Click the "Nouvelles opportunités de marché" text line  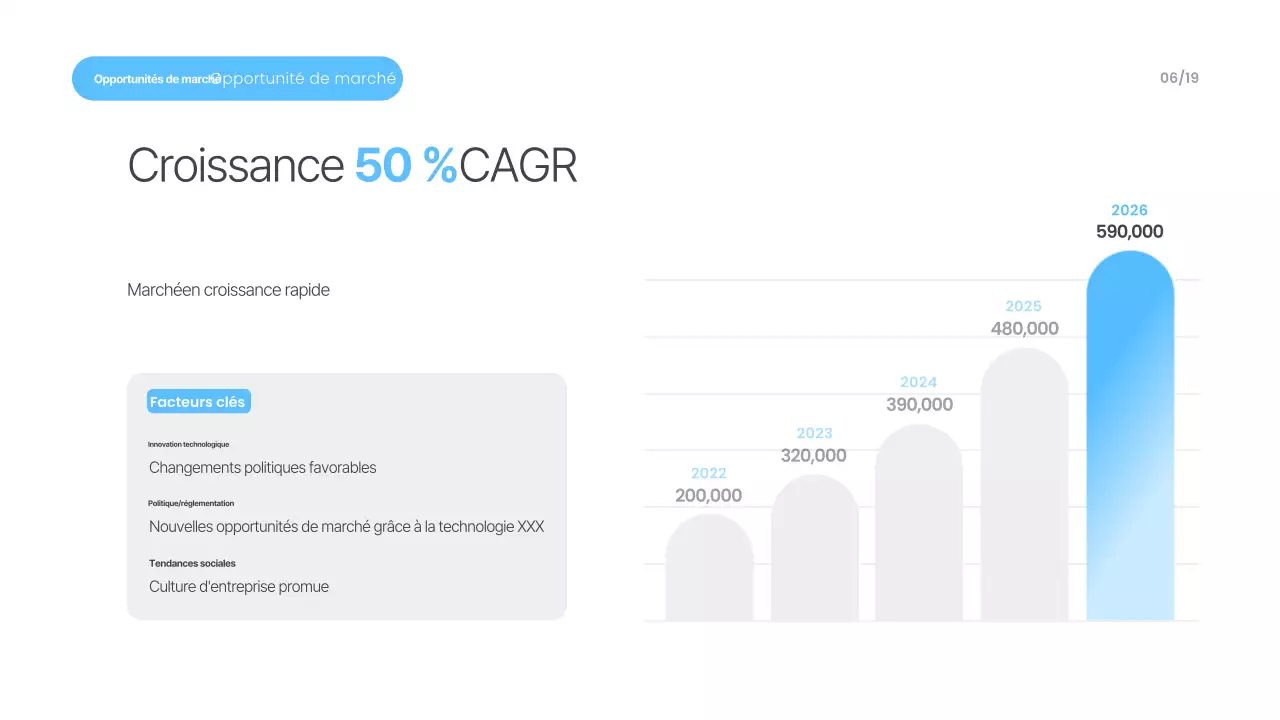[346, 526]
